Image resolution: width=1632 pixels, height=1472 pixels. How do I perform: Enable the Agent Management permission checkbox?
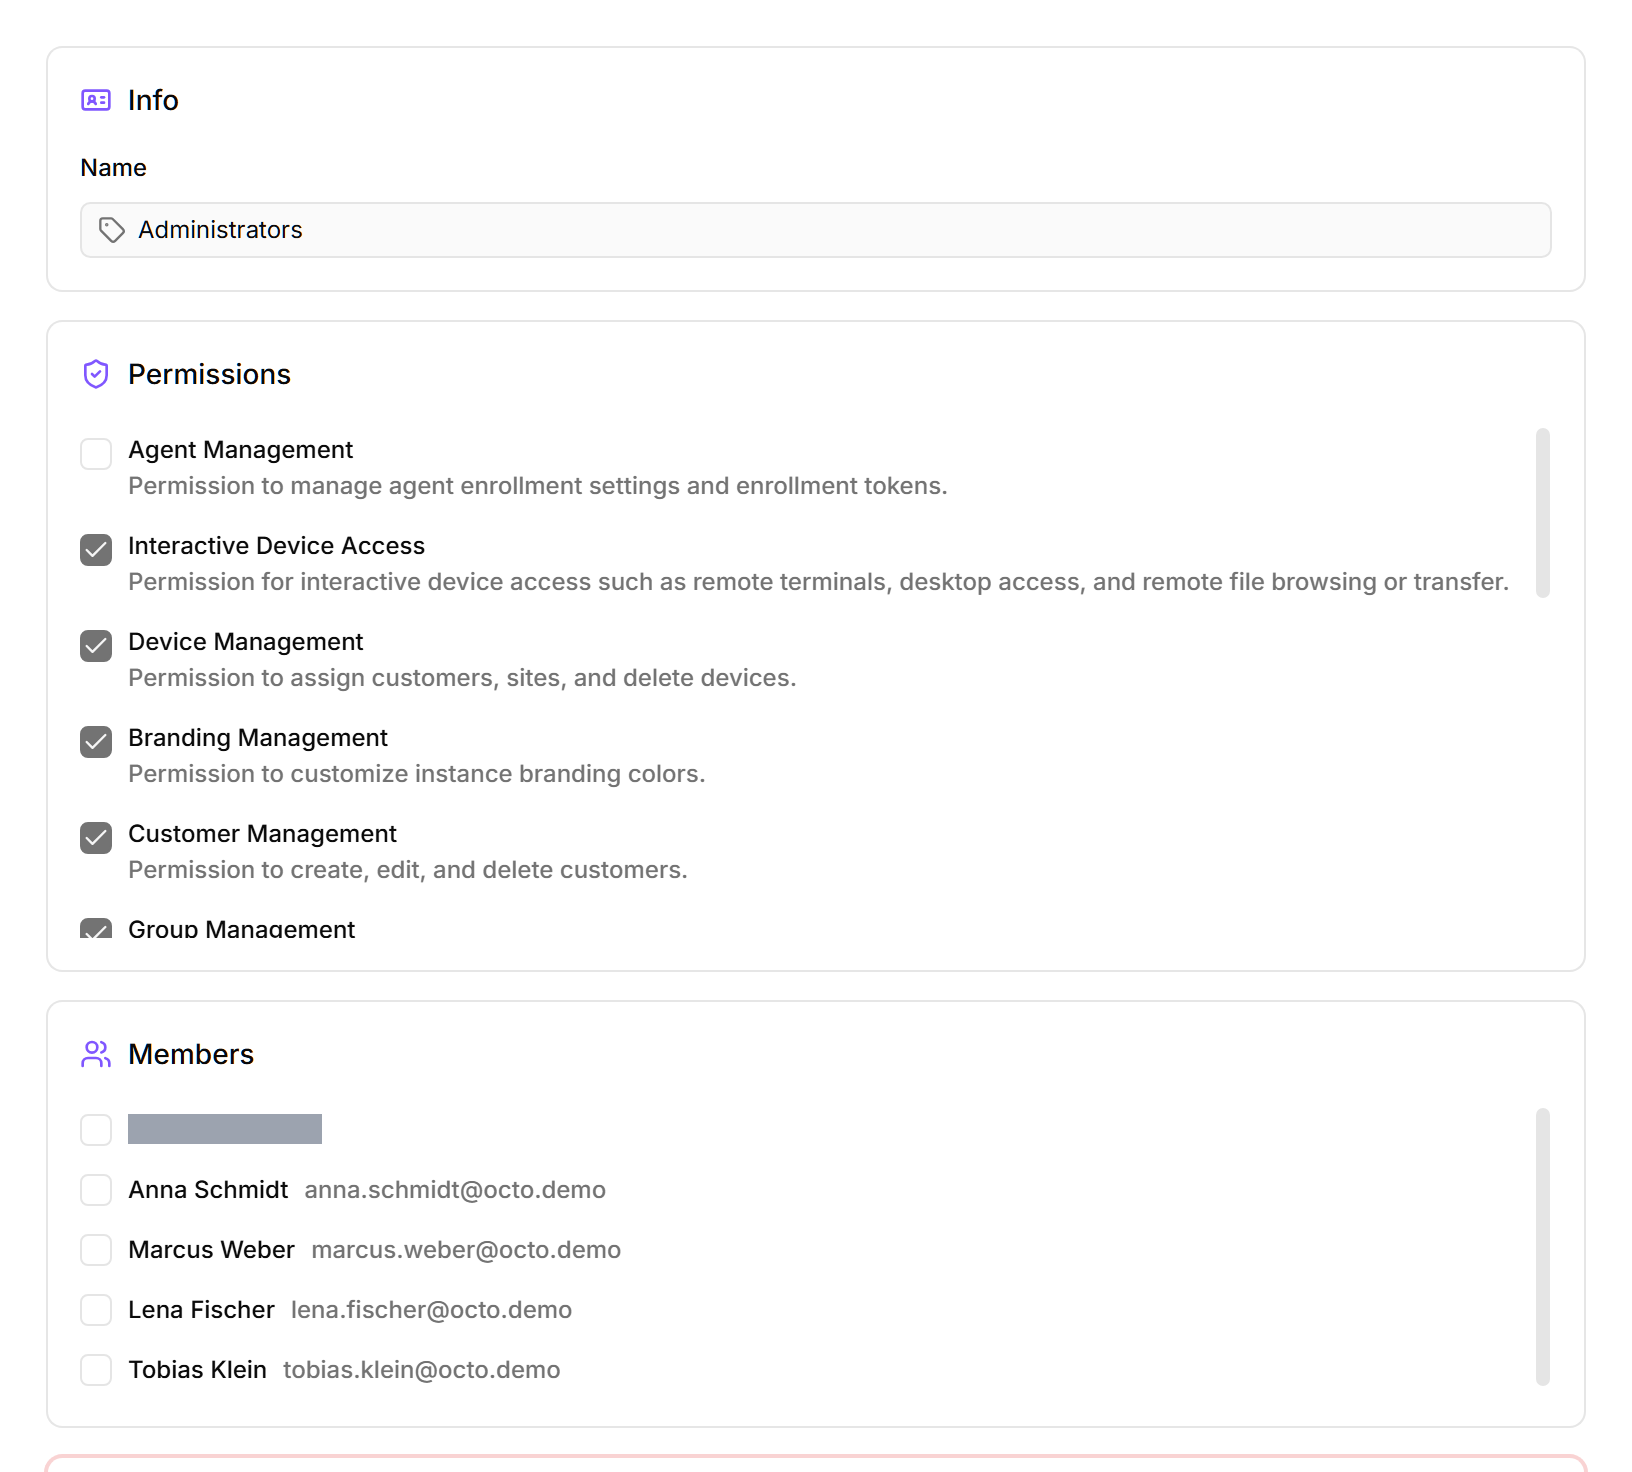pyautogui.click(x=96, y=454)
